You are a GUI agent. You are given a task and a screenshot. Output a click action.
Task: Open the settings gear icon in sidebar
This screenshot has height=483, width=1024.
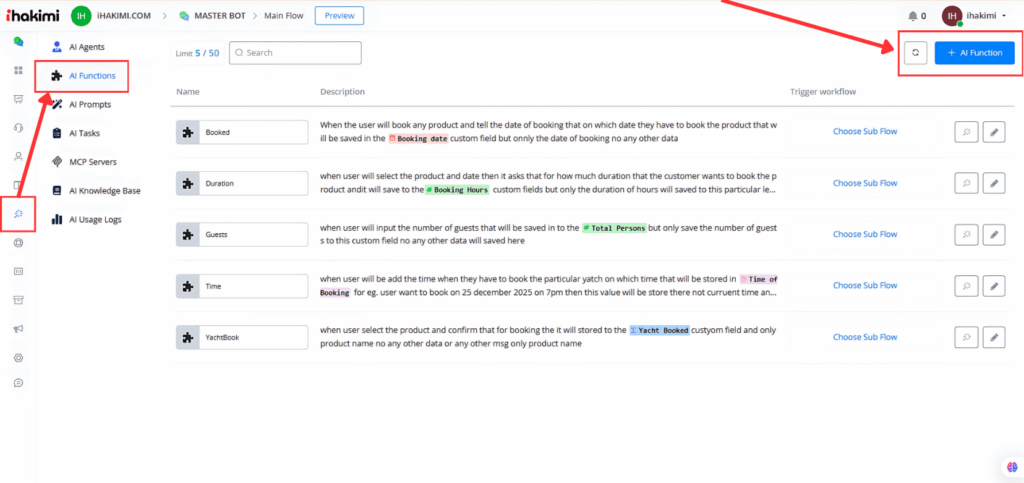click(18, 357)
